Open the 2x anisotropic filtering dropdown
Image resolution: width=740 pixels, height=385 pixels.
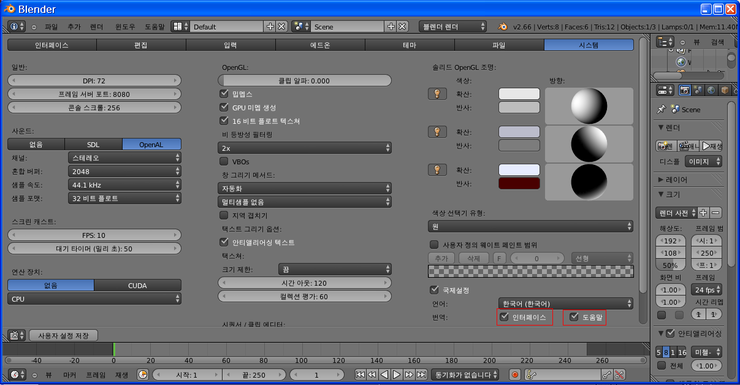coord(304,148)
